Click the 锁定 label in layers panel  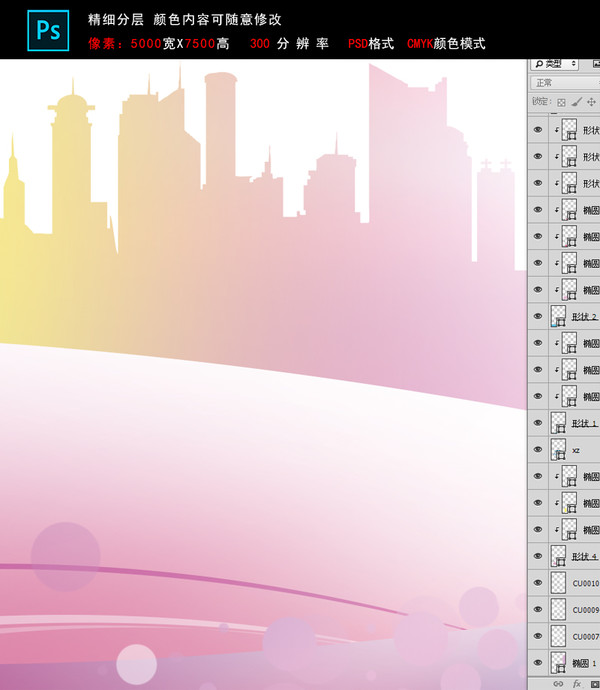tap(541, 102)
